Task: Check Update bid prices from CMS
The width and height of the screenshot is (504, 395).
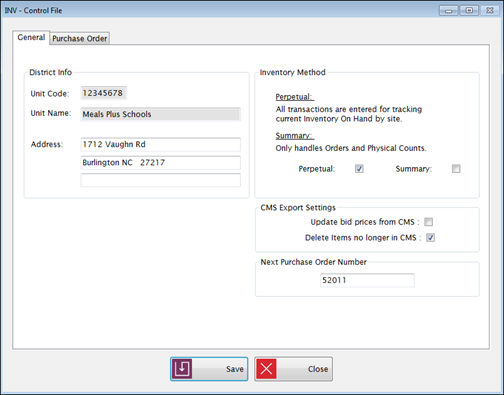Action: pos(428,222)
